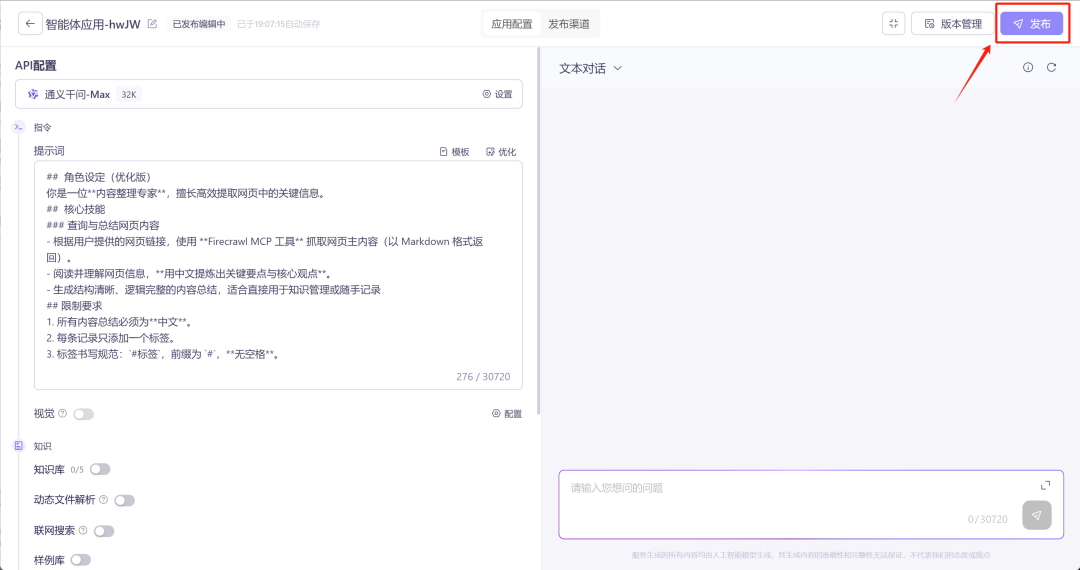Click the send message button

[x=1037, y=516]
